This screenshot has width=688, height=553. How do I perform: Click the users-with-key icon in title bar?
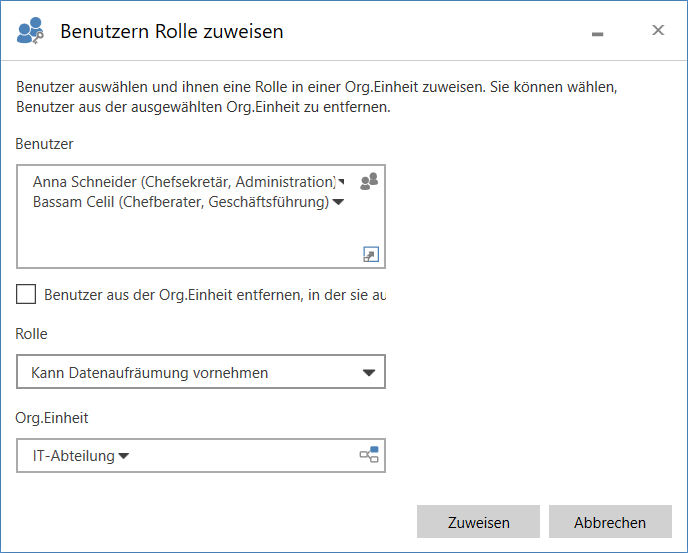[x=30, y=32]
